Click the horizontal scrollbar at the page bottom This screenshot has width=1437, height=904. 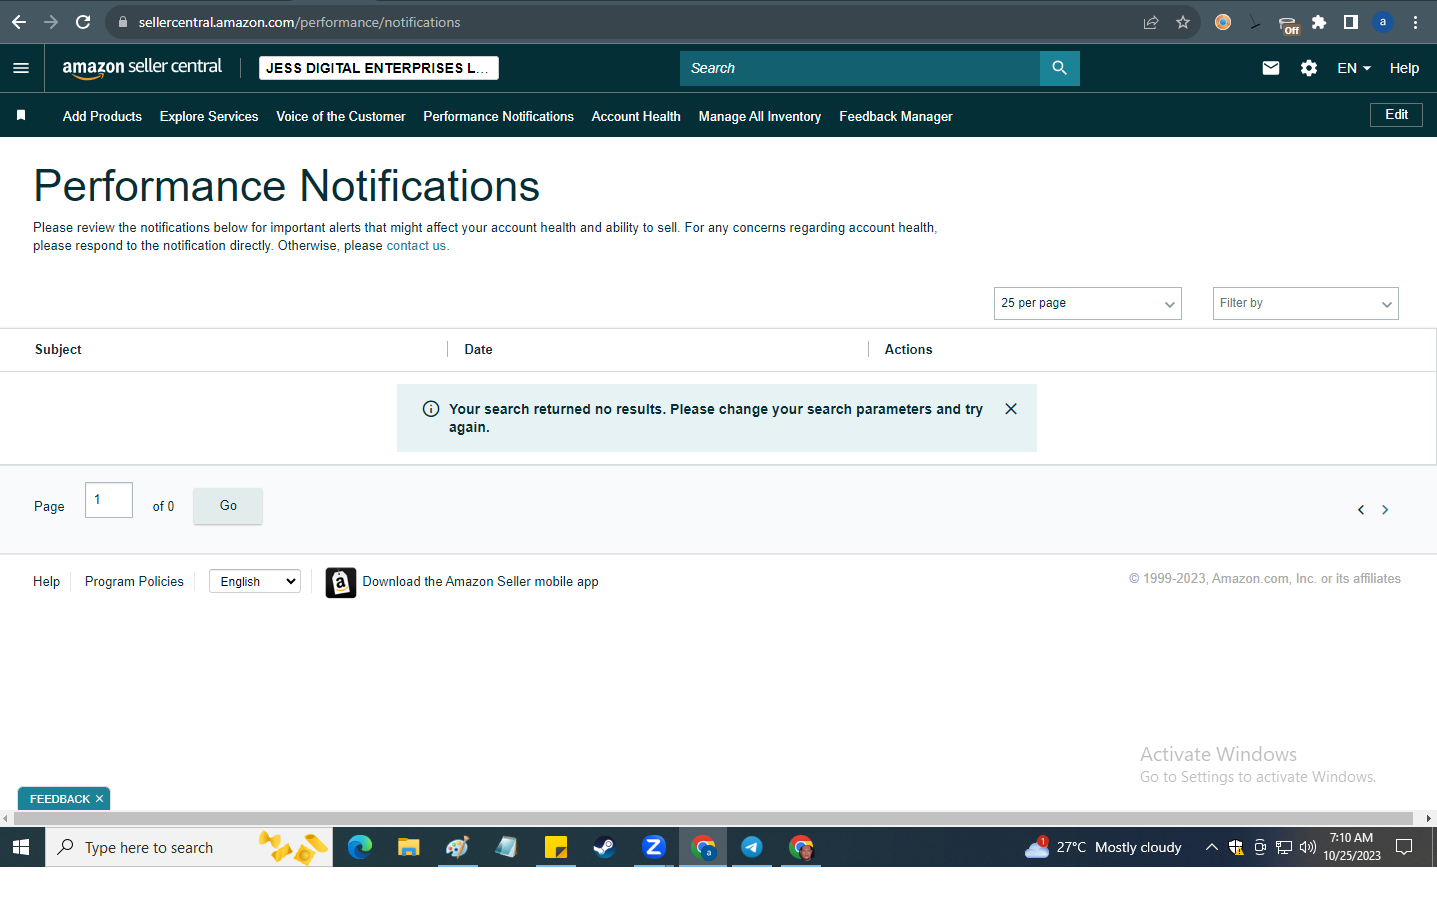(713, 818)
